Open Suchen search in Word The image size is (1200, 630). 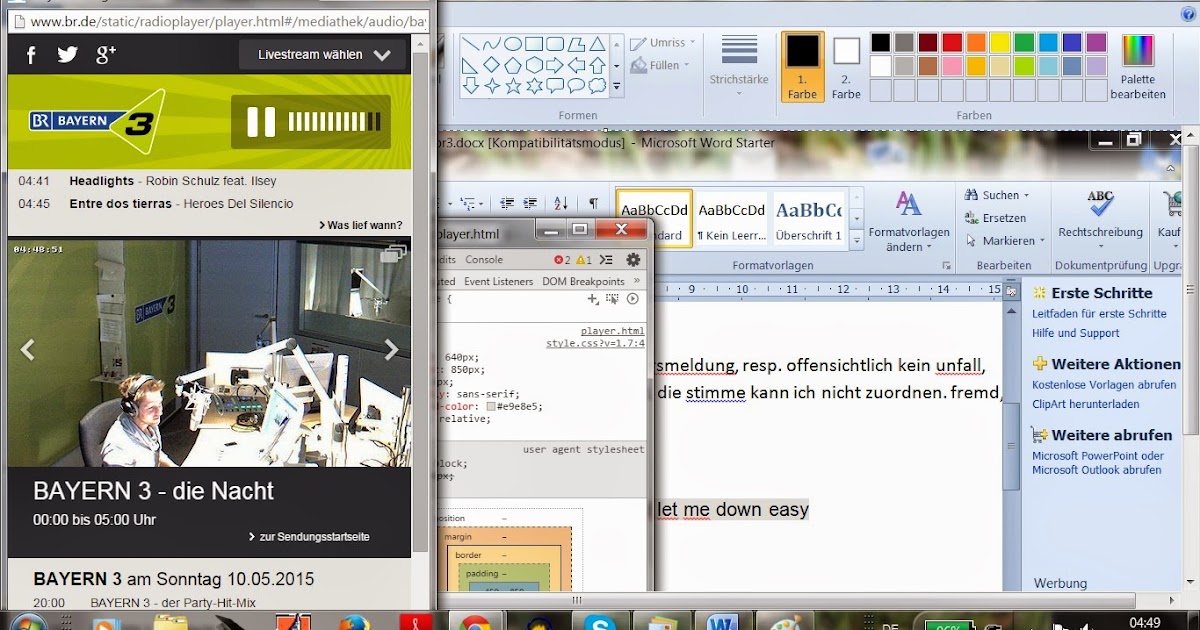997,195
